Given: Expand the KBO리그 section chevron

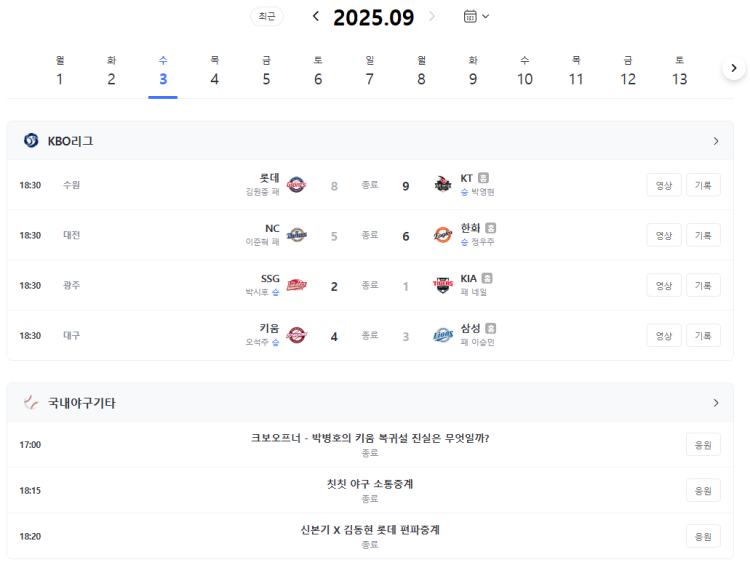Looking at the screenshot, I should [716, 141].
